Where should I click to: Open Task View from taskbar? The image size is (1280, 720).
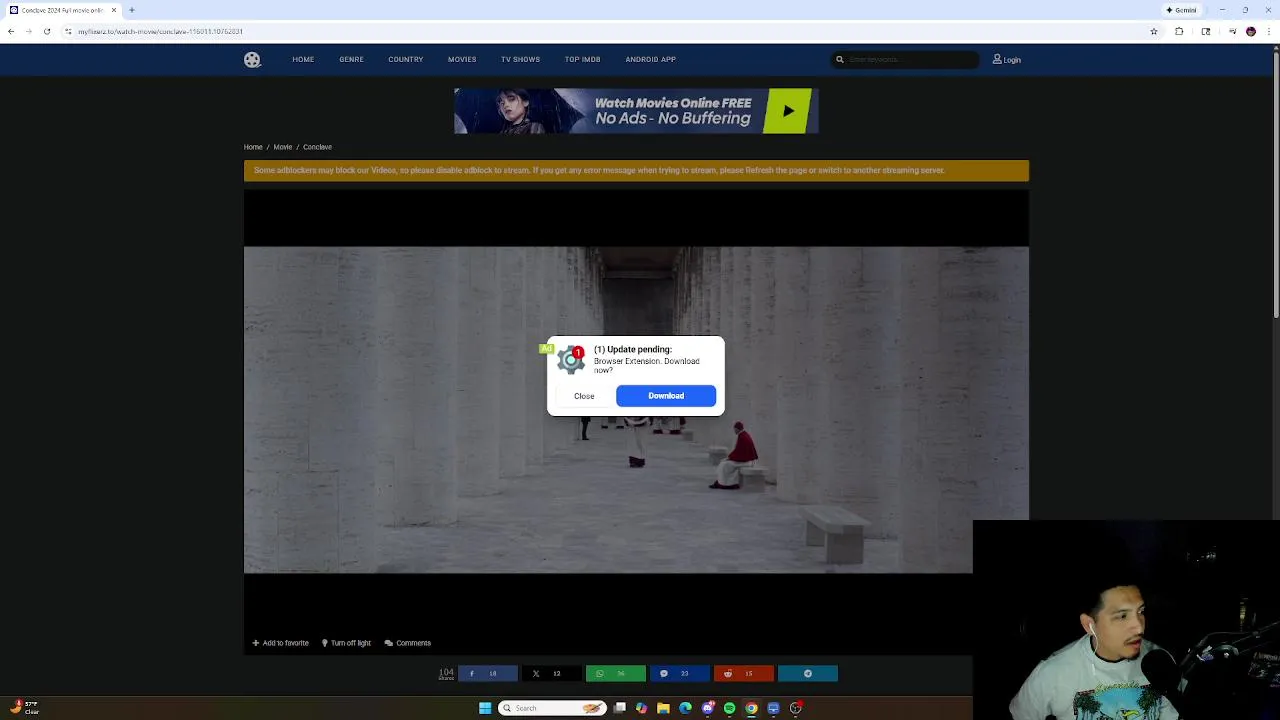(620, 708)
